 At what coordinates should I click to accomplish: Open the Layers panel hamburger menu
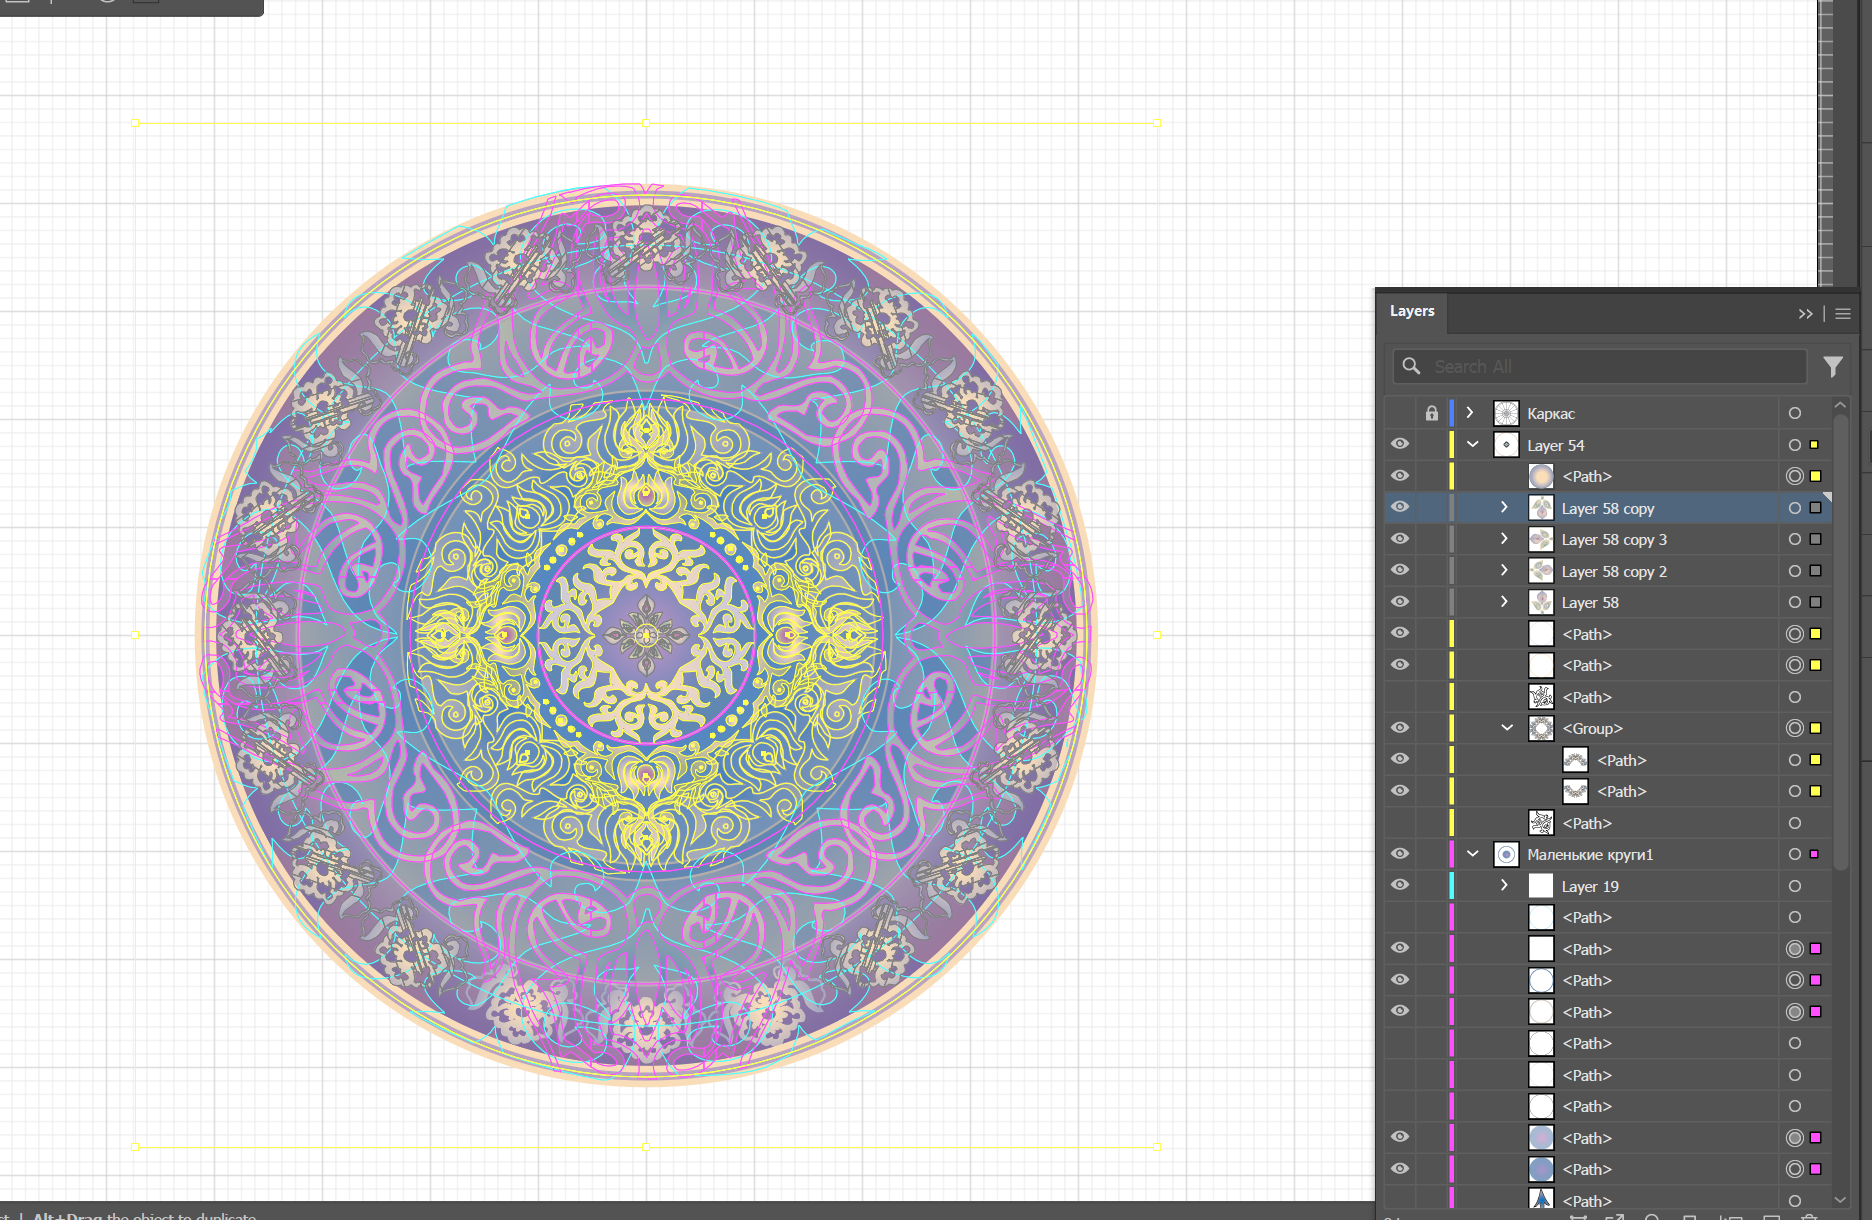coord(1843,314)
